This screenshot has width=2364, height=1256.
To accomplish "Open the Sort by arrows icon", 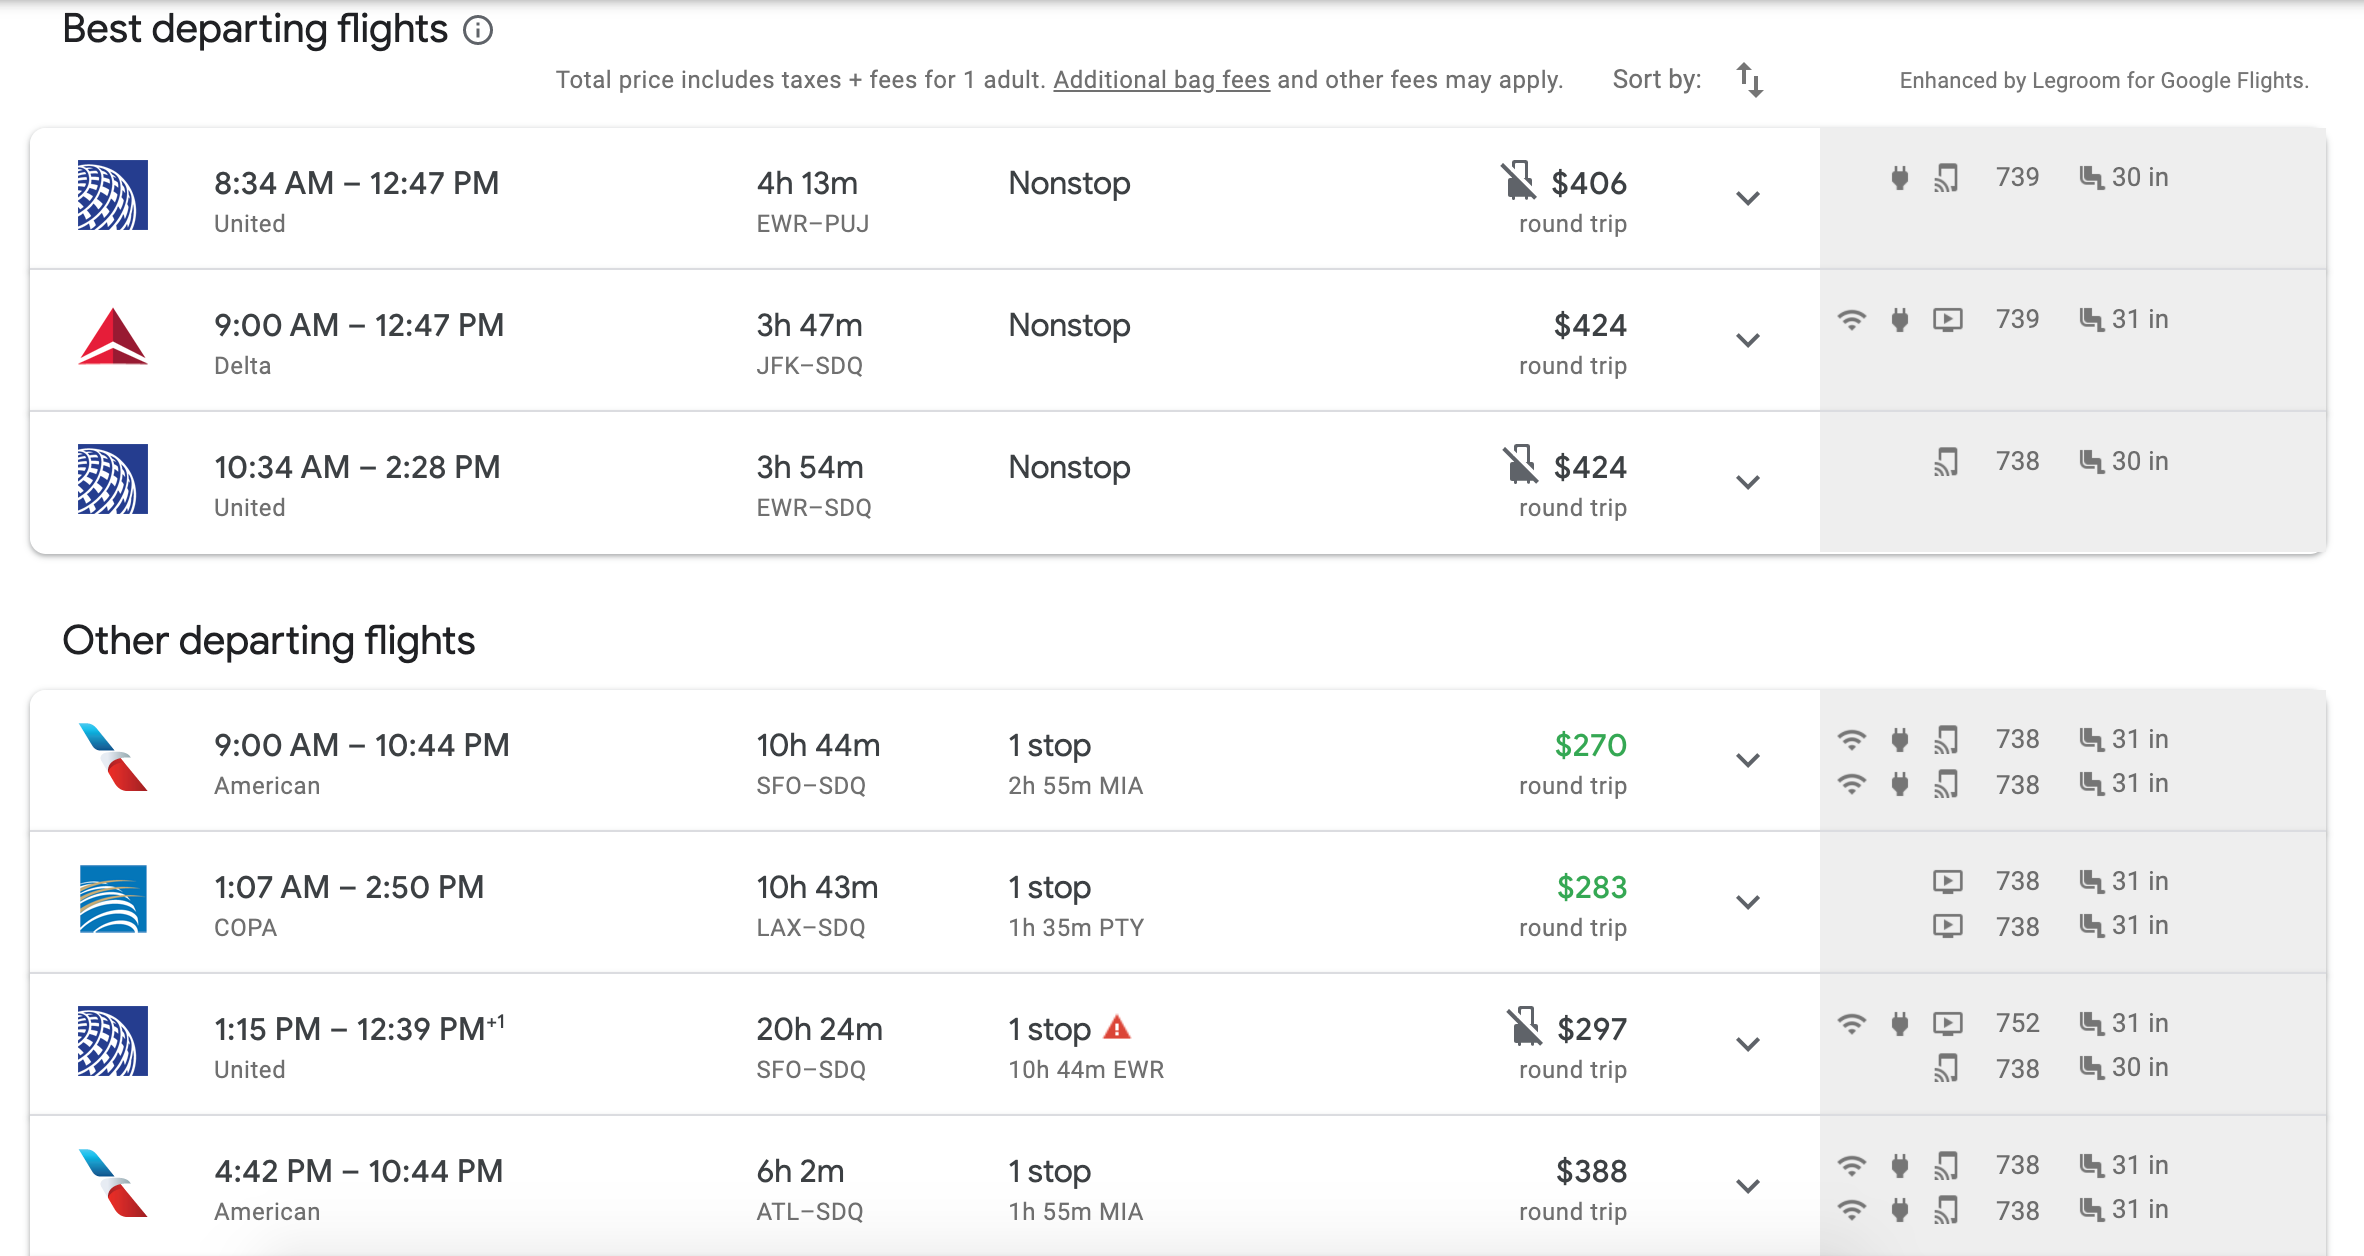I will (x=1749, y=80).
